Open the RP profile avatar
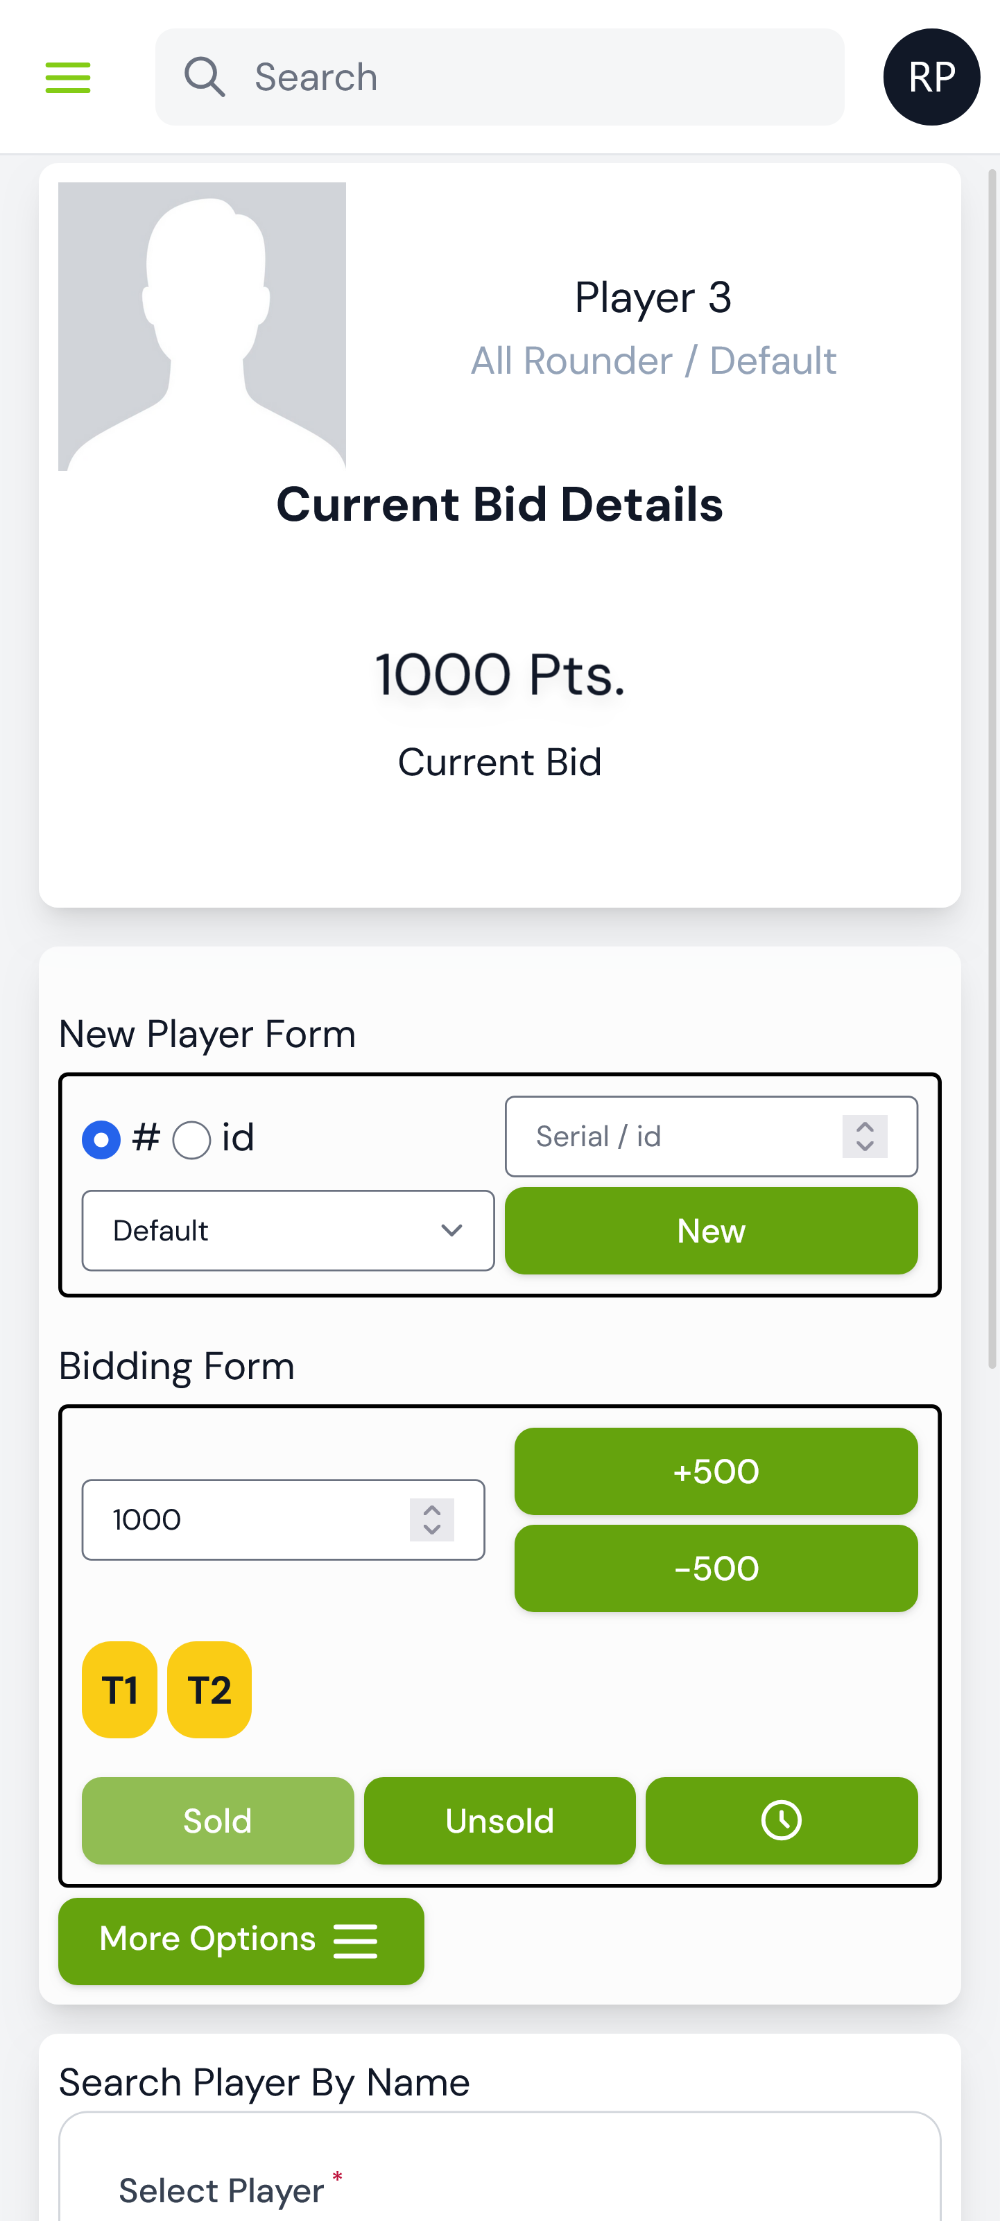The height and width of the screenshot is (2223, 1000). 931,77
